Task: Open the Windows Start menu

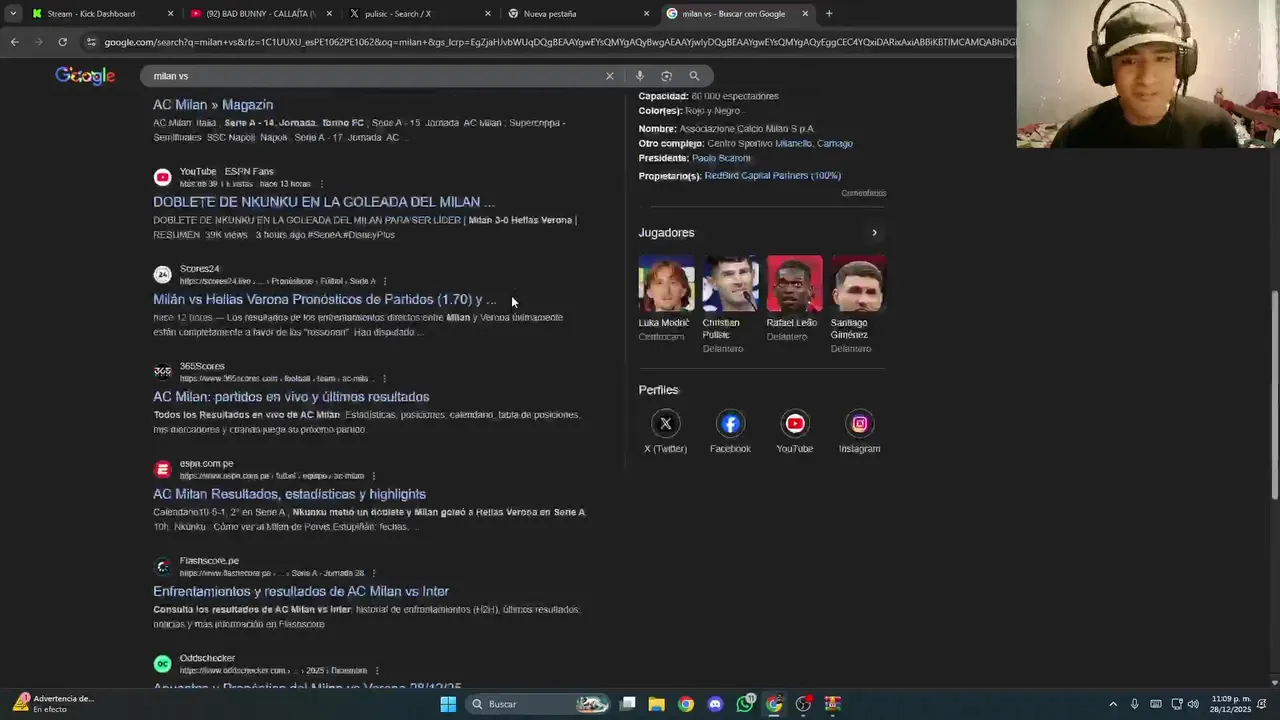Action: [448, 704]
